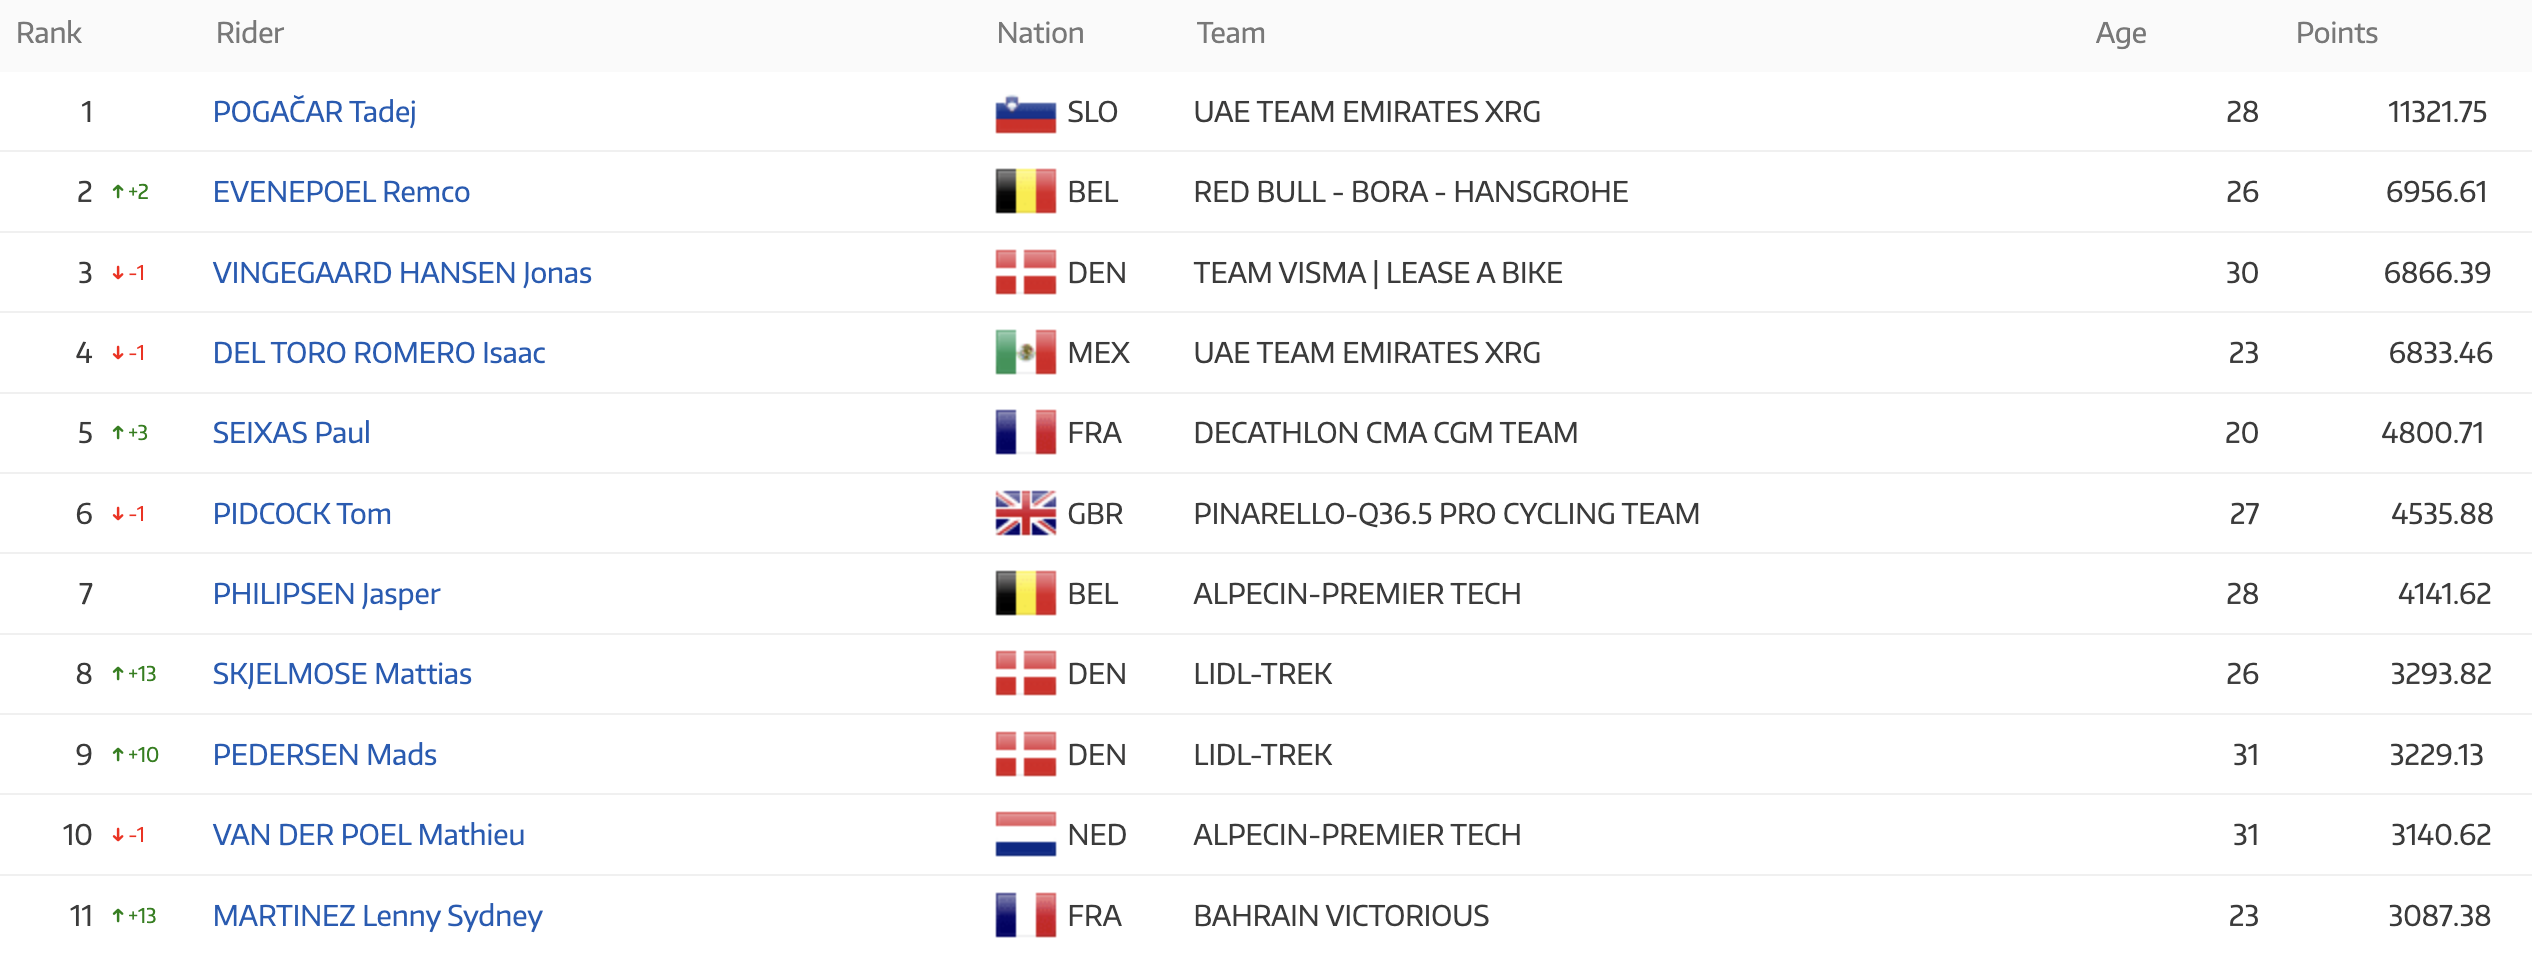Click the British flag beside GBR
The height and width of the screenshot is (954, 2532).
[x=1025, y=514]
